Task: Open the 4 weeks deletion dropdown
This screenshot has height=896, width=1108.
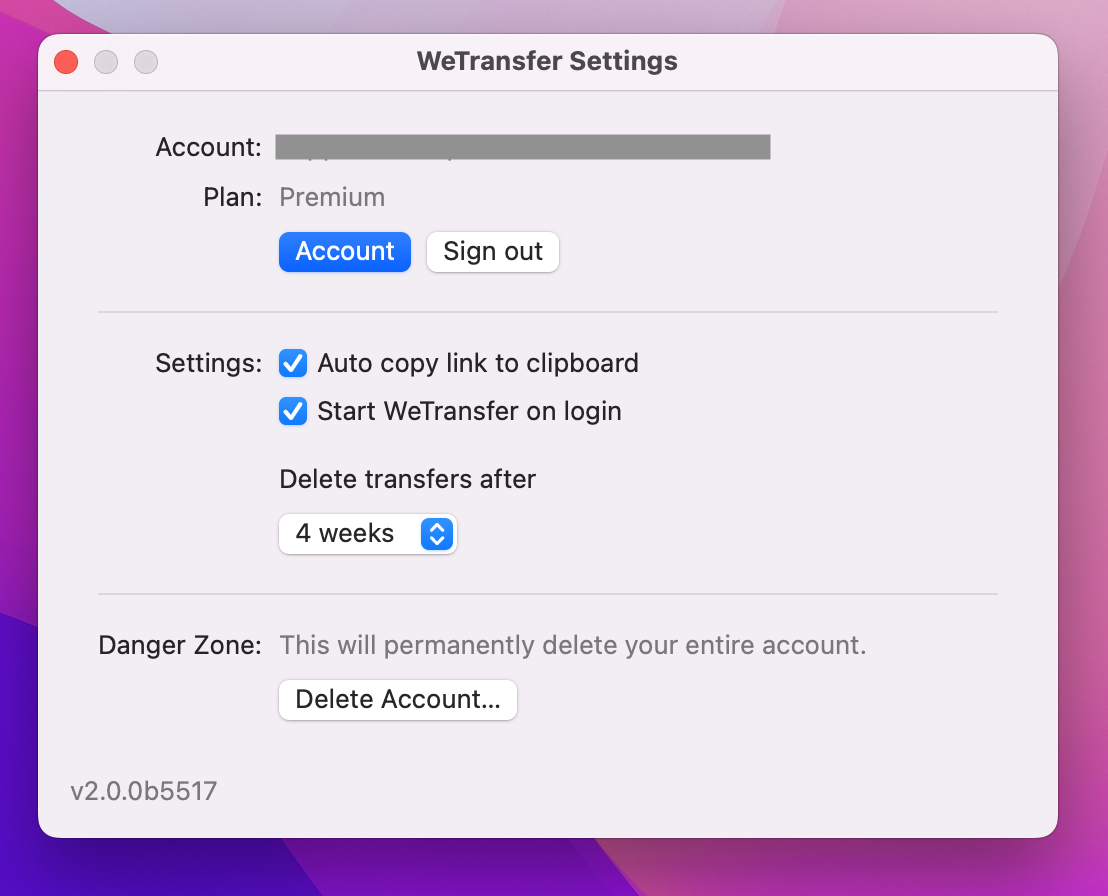Action: [367, 534]
